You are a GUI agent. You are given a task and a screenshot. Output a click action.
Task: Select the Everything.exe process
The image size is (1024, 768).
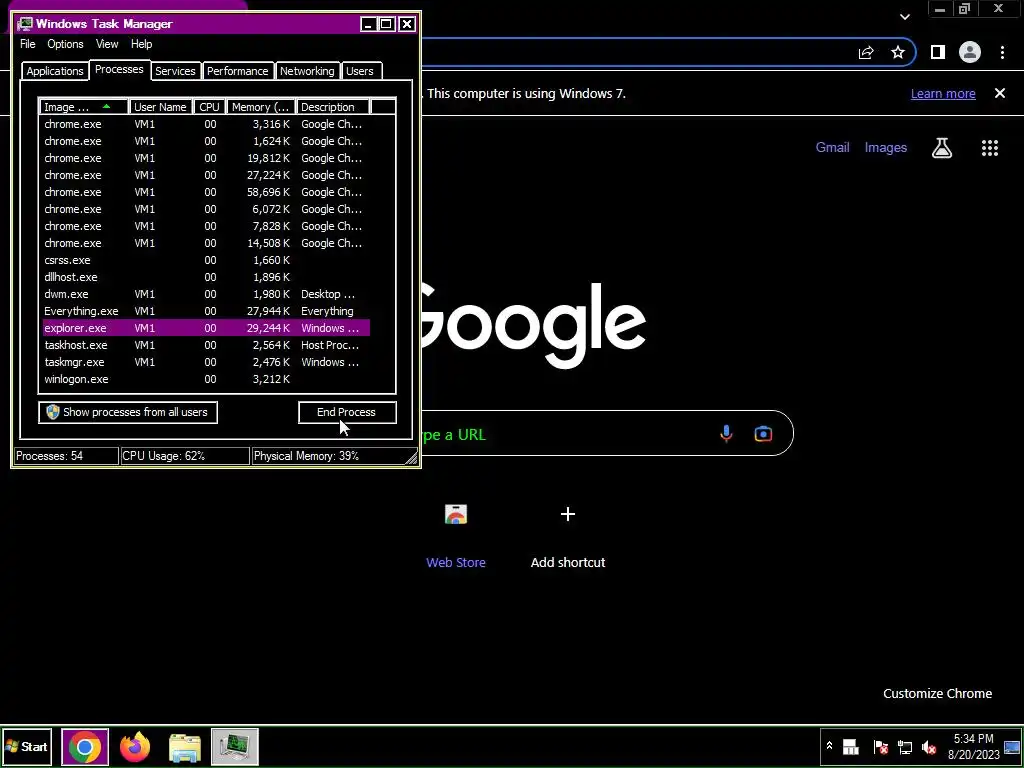click(206, 311)
